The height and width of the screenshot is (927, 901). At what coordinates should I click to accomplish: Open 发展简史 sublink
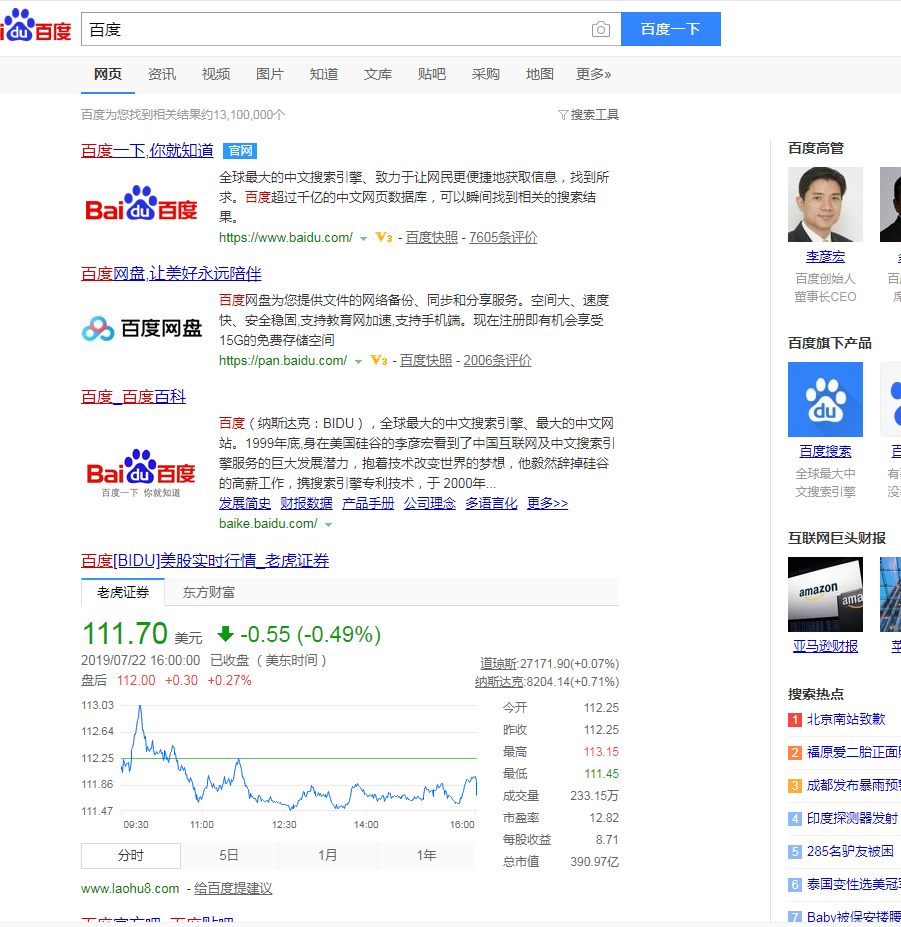tap(245, 503)
